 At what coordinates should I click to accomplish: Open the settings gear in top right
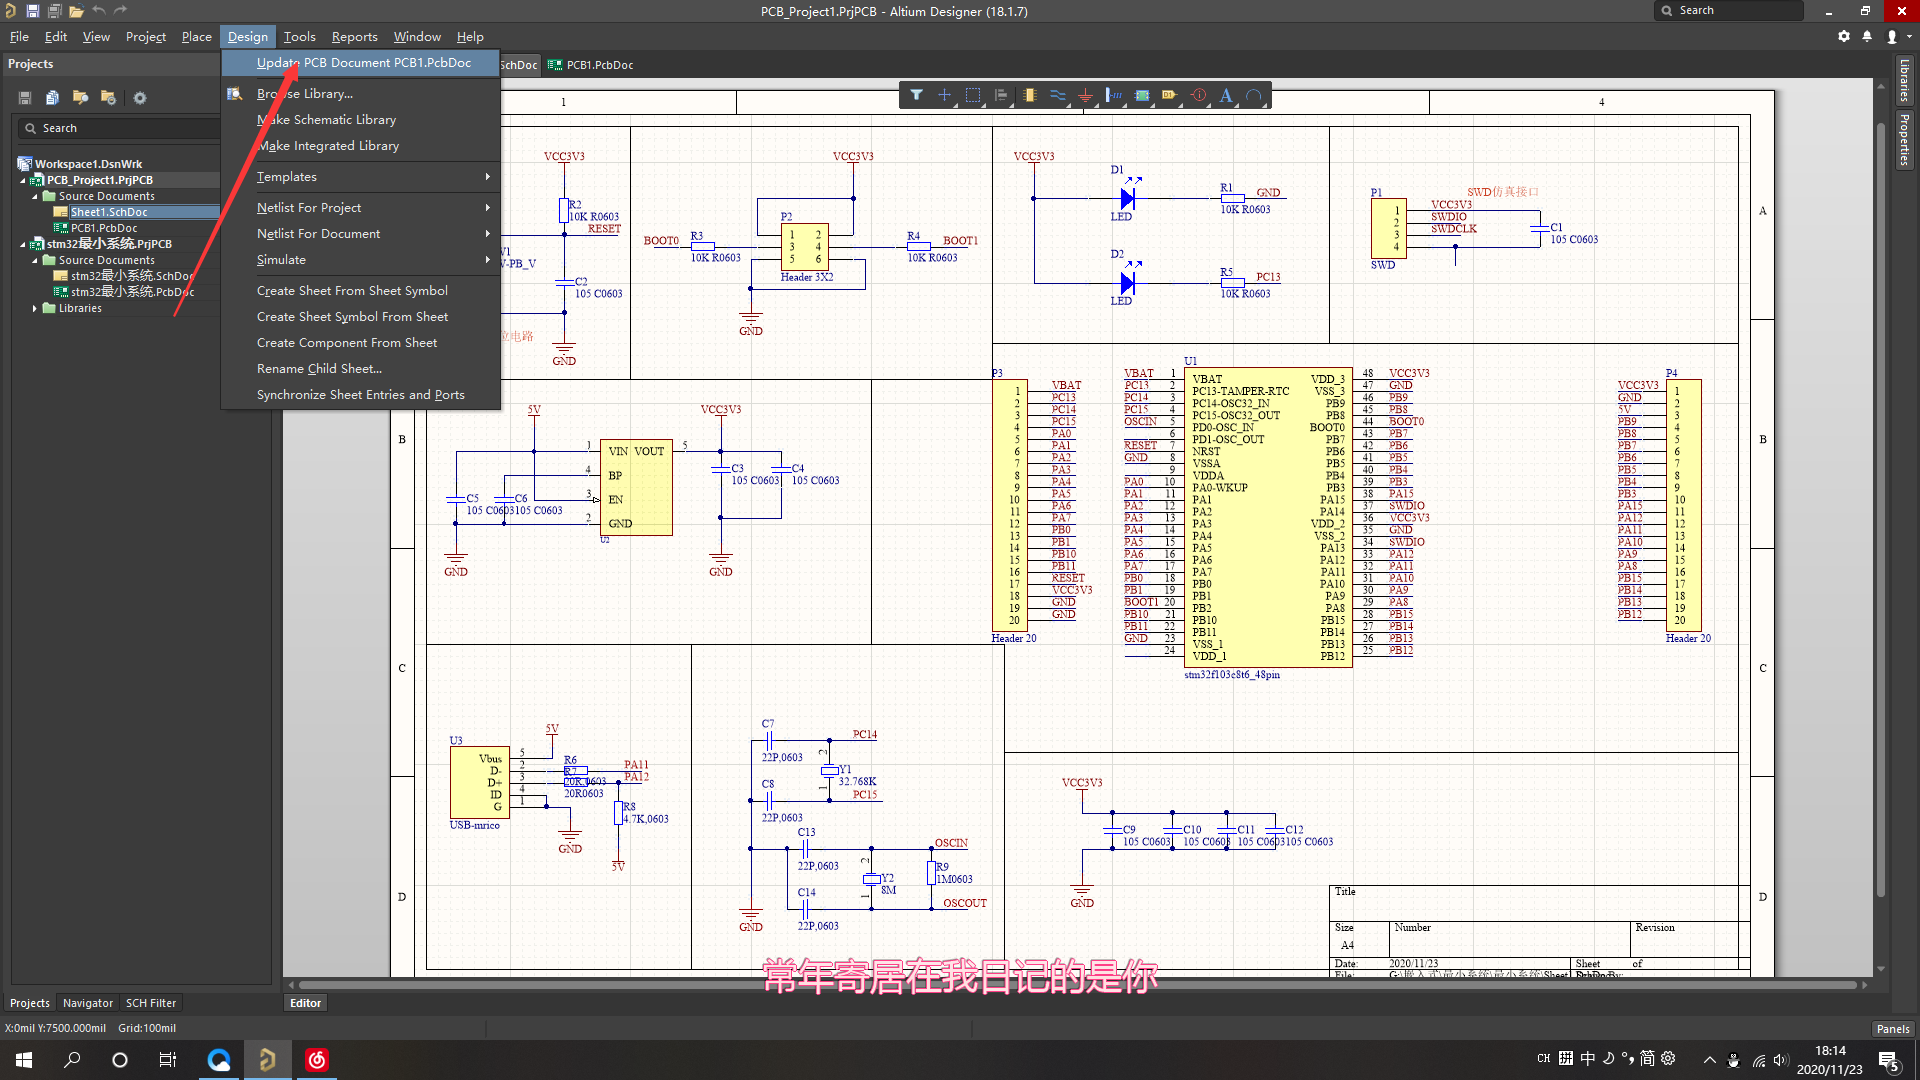coord(1844,36)
